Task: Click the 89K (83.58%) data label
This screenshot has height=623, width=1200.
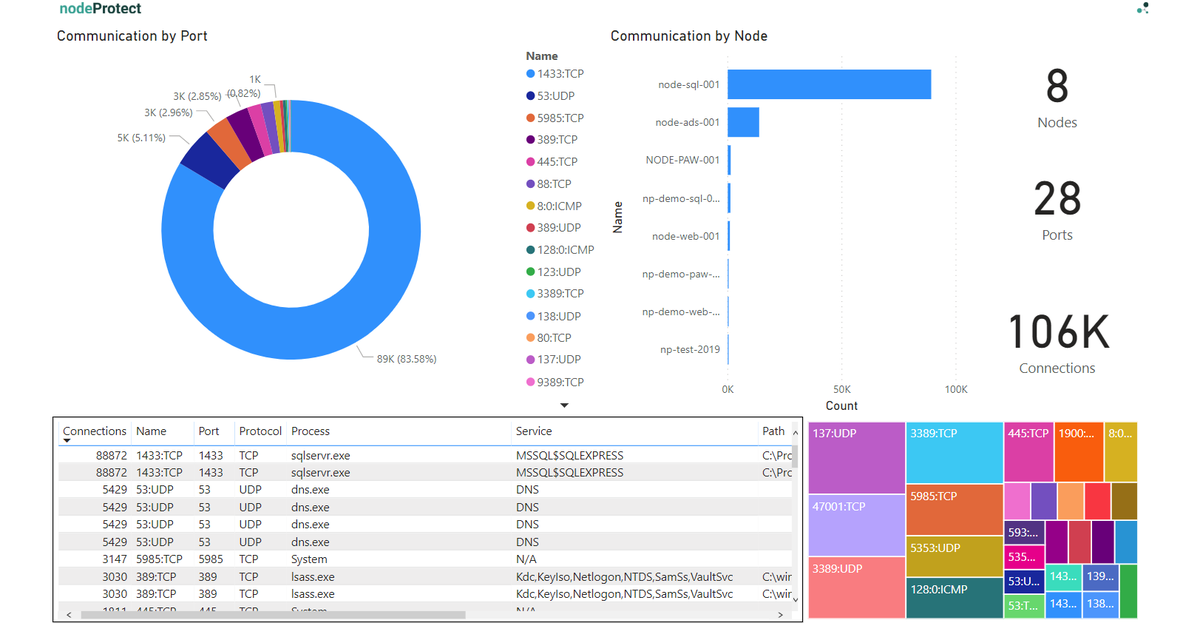Action: click(406, 358)
